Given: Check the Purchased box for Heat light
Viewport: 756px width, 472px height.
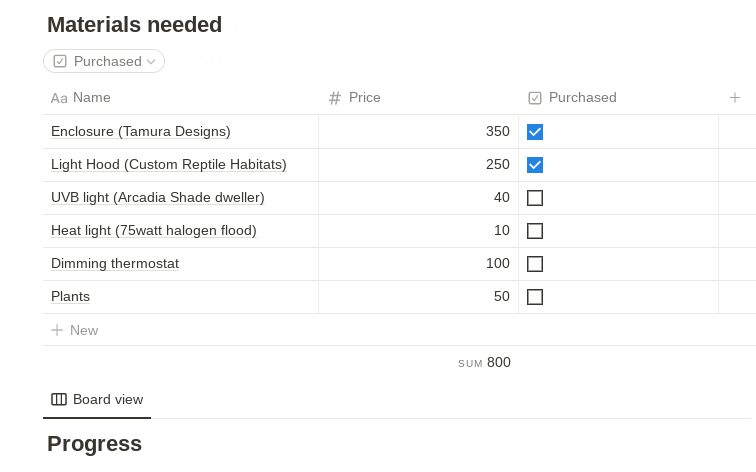Looking at the screenshot, I should coord(535,231).
